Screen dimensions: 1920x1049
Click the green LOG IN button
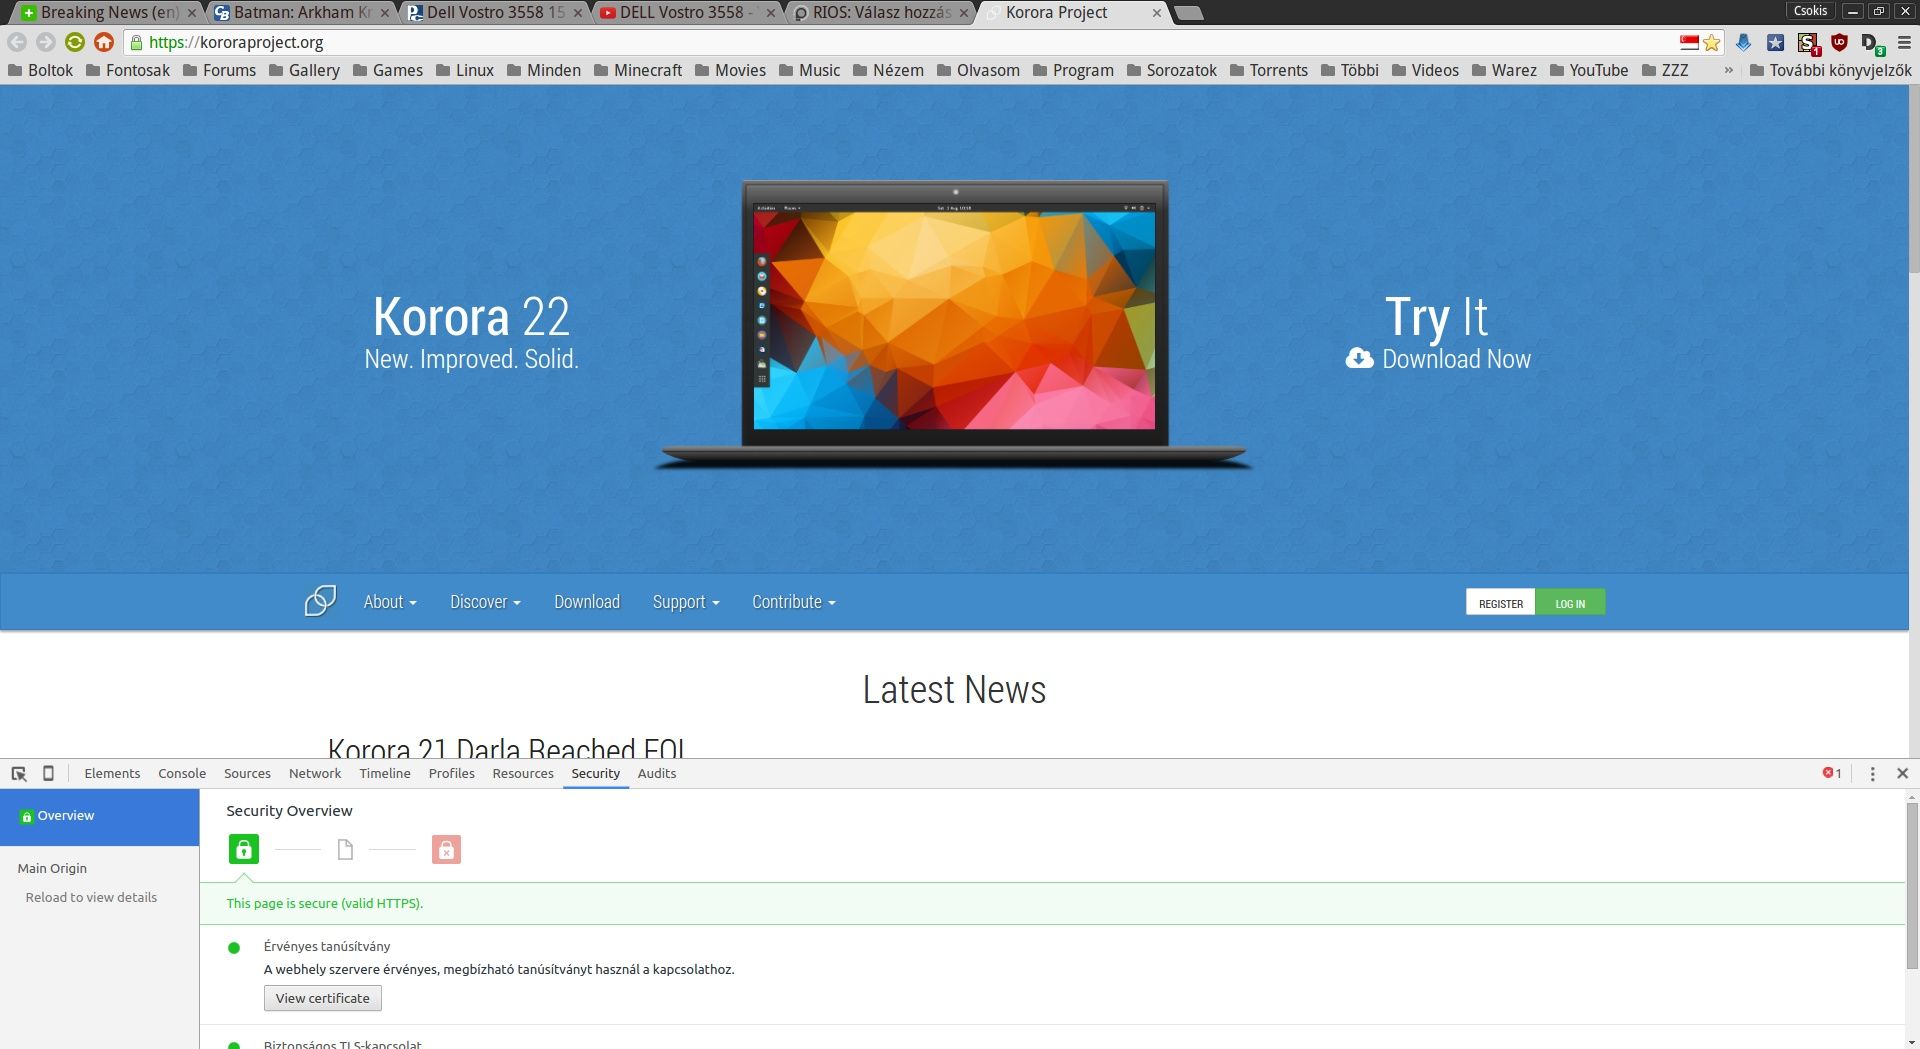1570,602
